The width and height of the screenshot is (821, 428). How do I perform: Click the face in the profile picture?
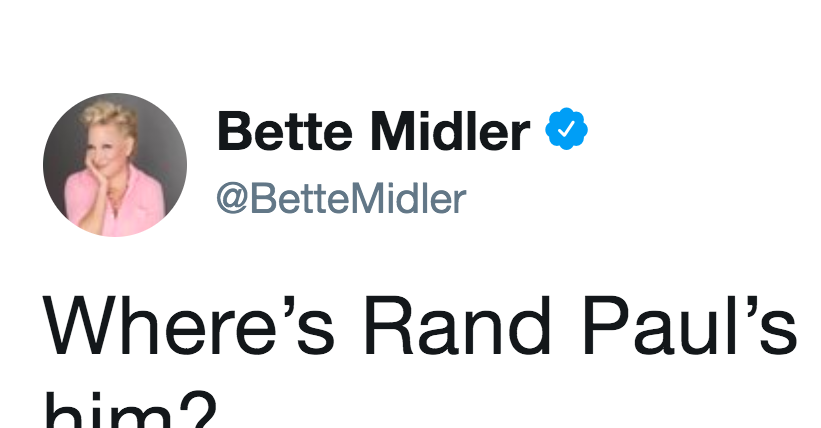(103, 150)
